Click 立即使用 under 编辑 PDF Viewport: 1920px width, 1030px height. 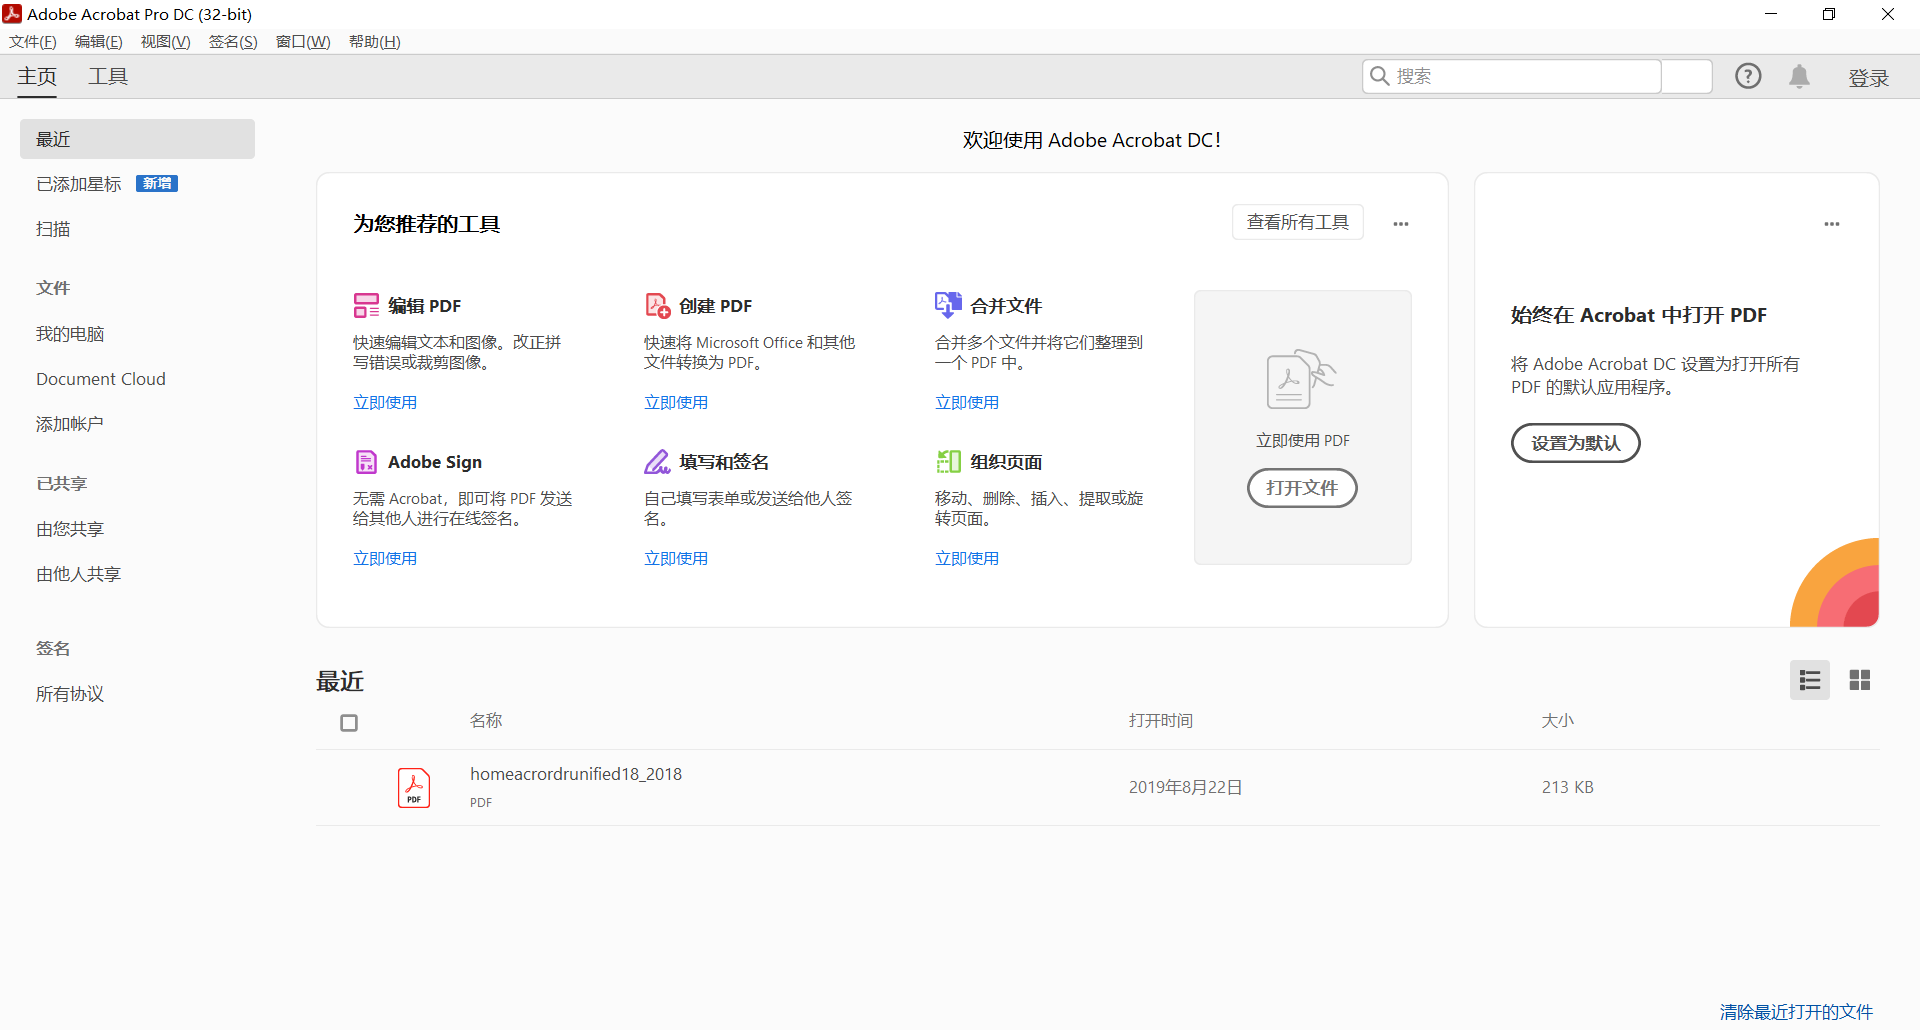tap(385, 402)
